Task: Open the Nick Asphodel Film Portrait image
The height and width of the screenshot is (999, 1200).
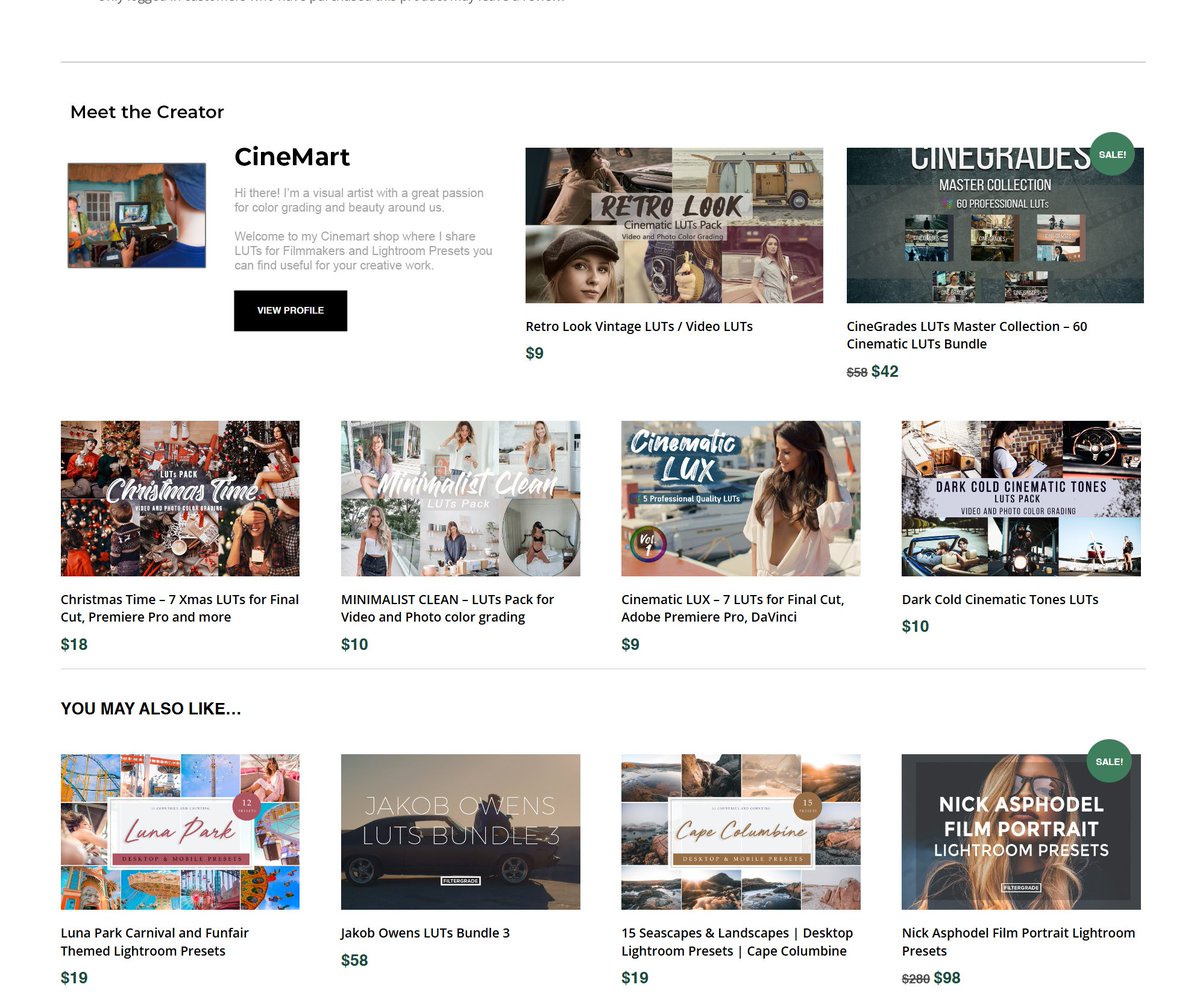Action: 1021,832
